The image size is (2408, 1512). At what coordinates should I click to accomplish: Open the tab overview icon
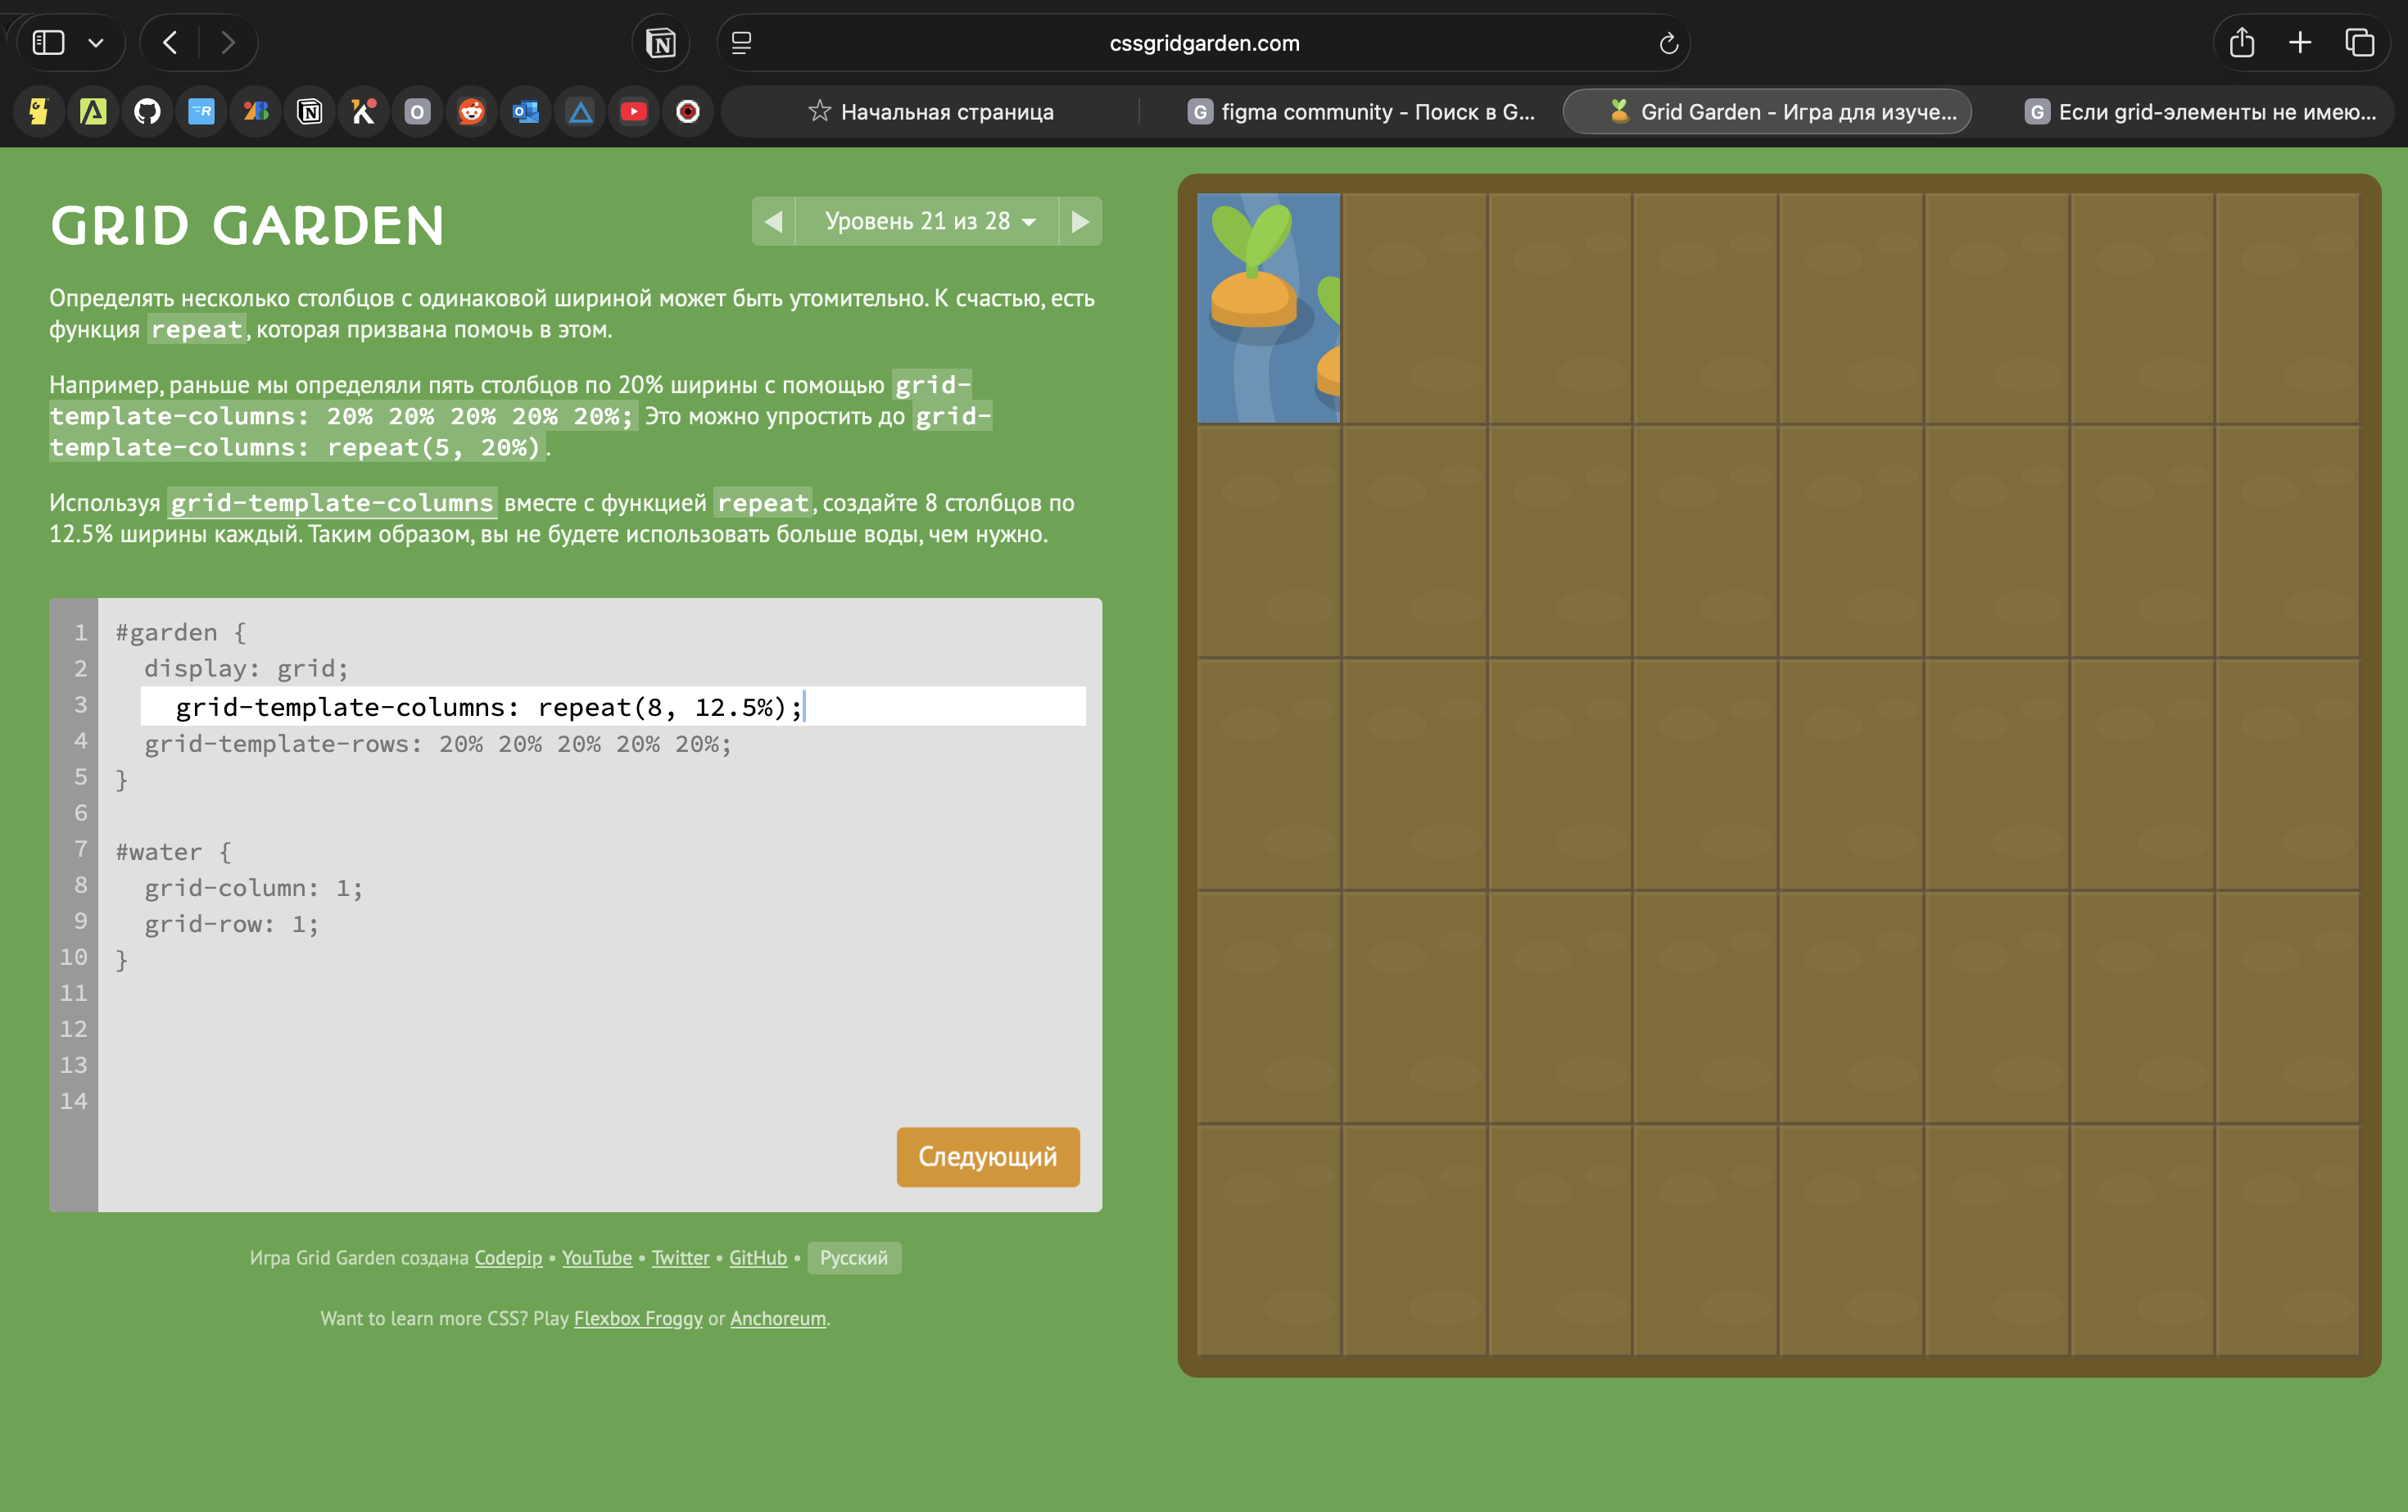(2359, 43)
